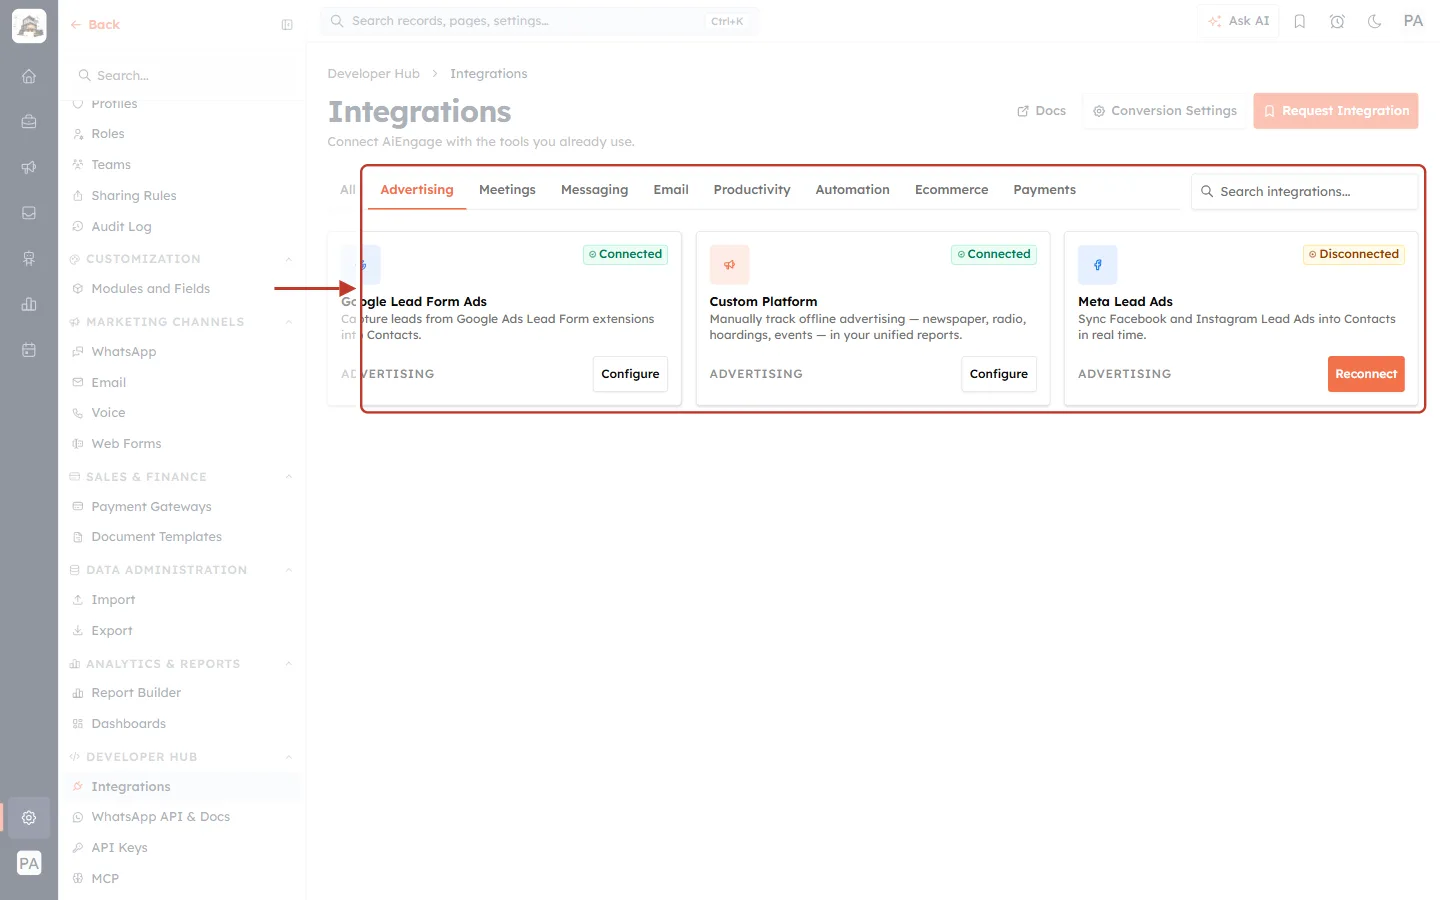Image resolution: width=1440 pixels, height=900 pixels.
Task: Open the inbox icon in left rail
Action: [29, 213]
